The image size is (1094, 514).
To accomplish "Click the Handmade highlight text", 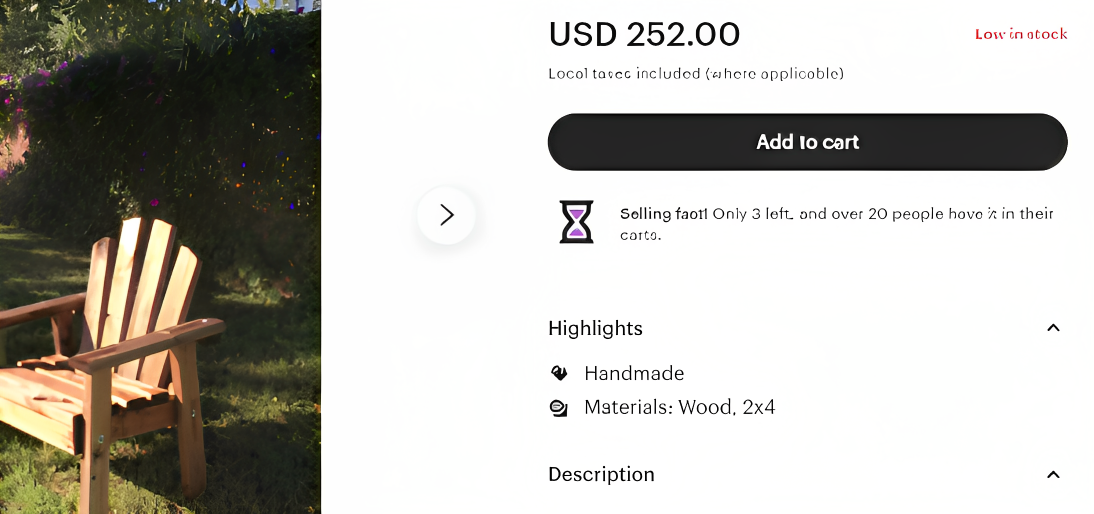I will point(634,373).
